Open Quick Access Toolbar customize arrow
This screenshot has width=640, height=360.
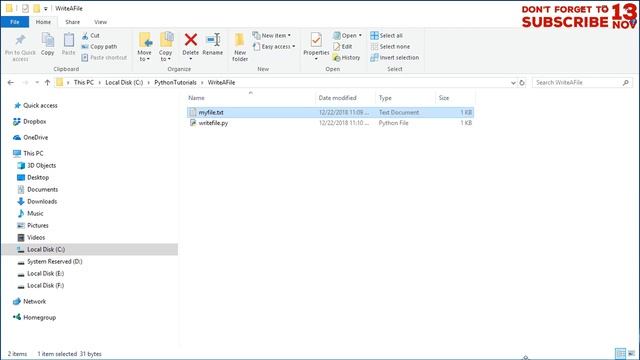click(x=46, y=8)
